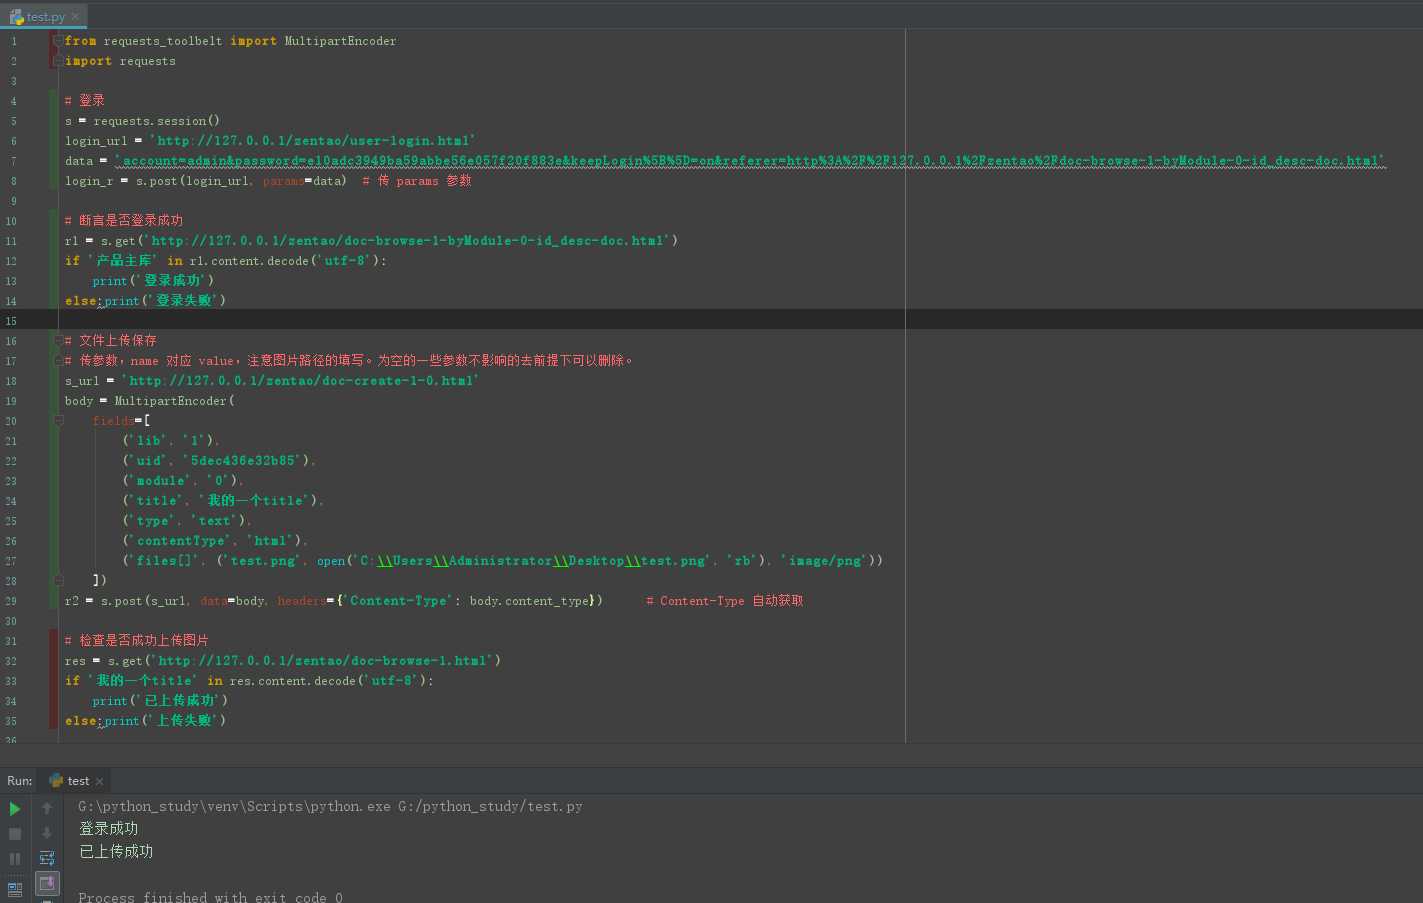Click the 'Run:' panel label
1423x903 pixels.
pos(19,781)
